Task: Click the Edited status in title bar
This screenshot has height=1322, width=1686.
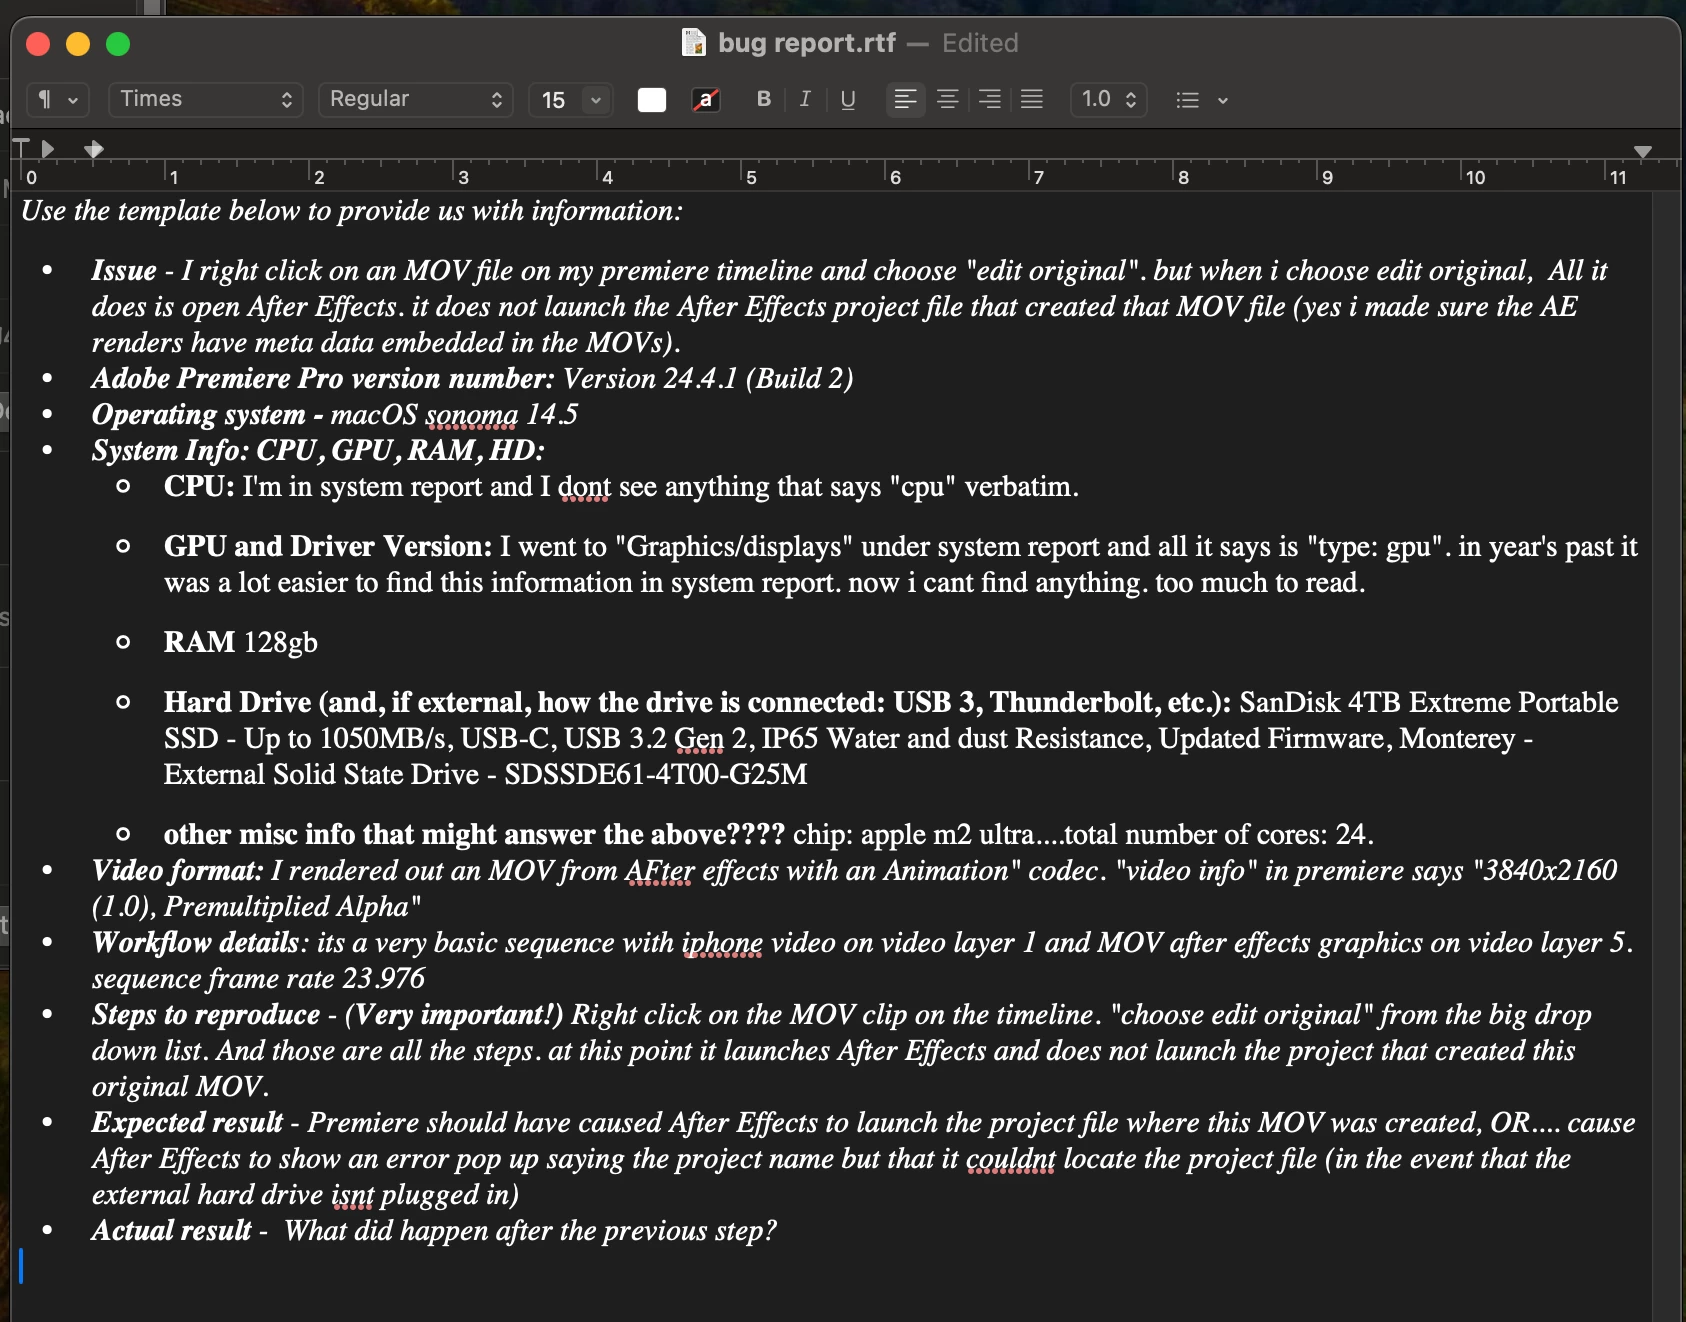Action: click(x=980, y=43)
